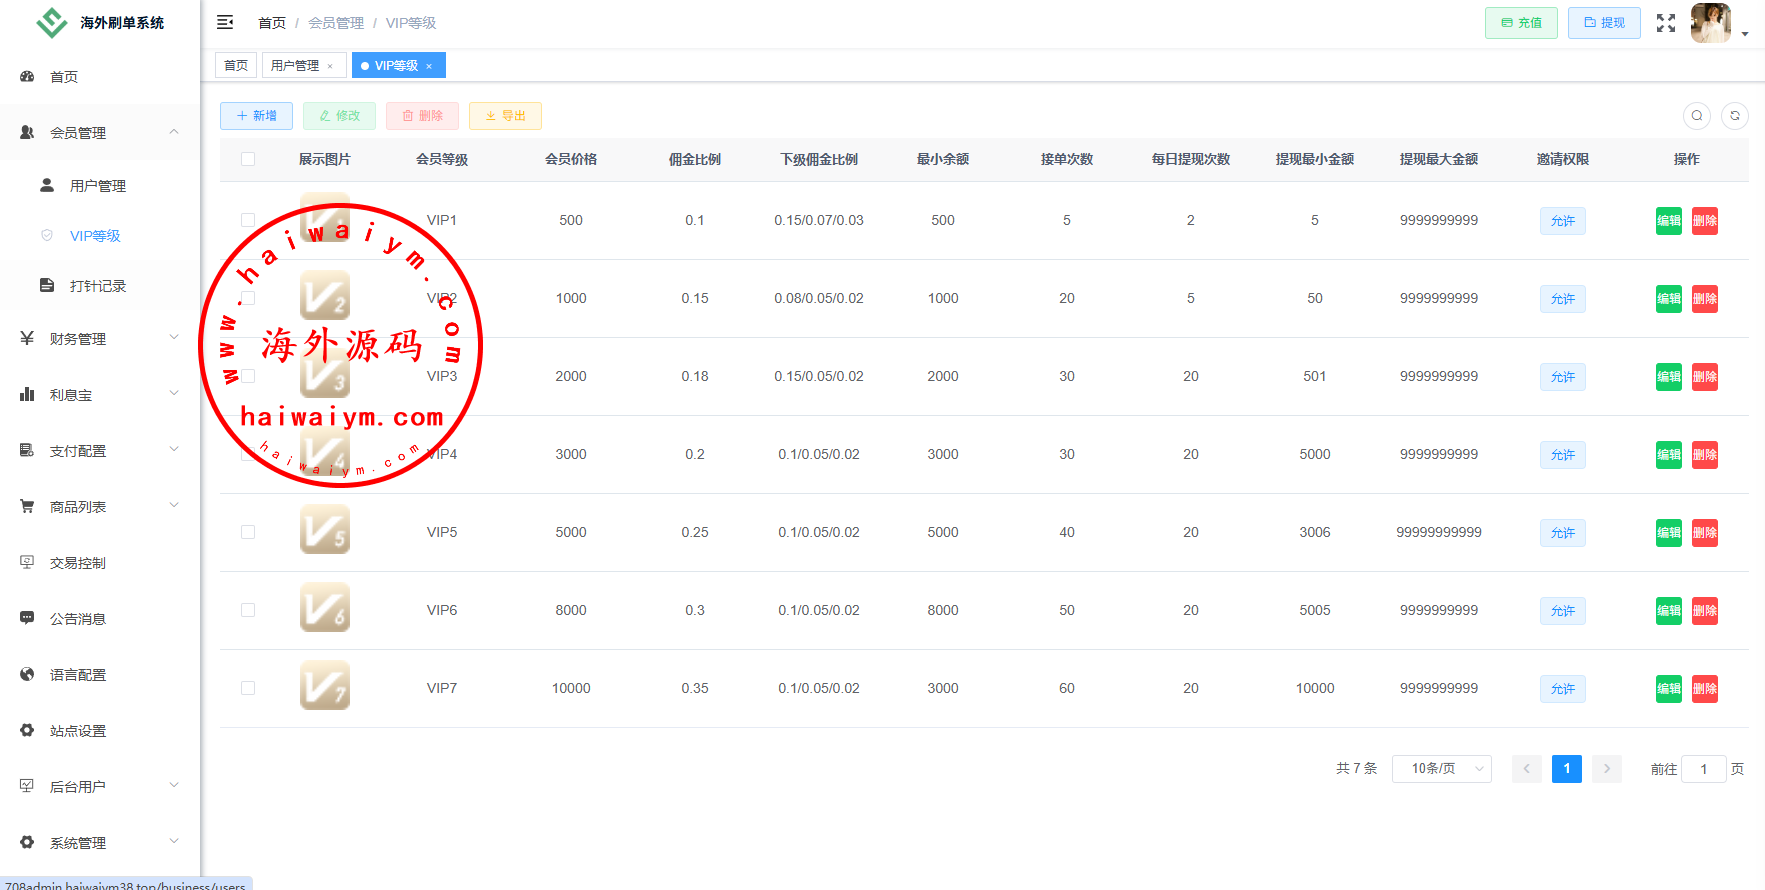Image resolution: width=1765 pixels, height=890 pixels.
Task: Click the fullscreen toggle icon
Action: coord(1665,23)
